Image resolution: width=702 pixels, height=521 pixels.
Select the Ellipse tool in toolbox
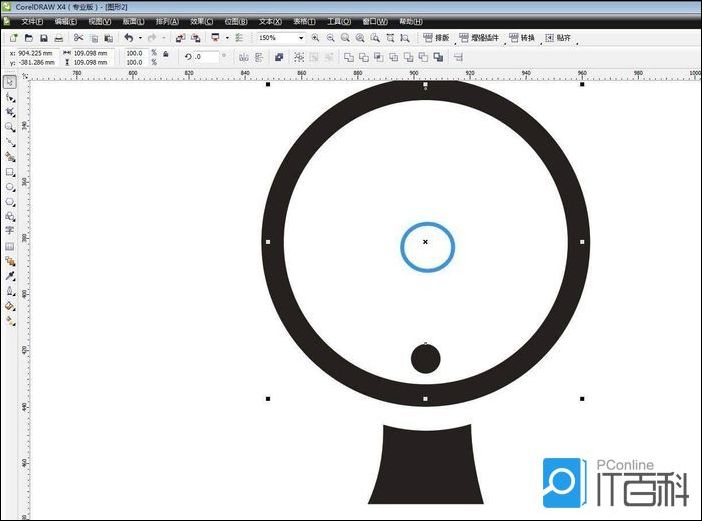tap(10, 186)
